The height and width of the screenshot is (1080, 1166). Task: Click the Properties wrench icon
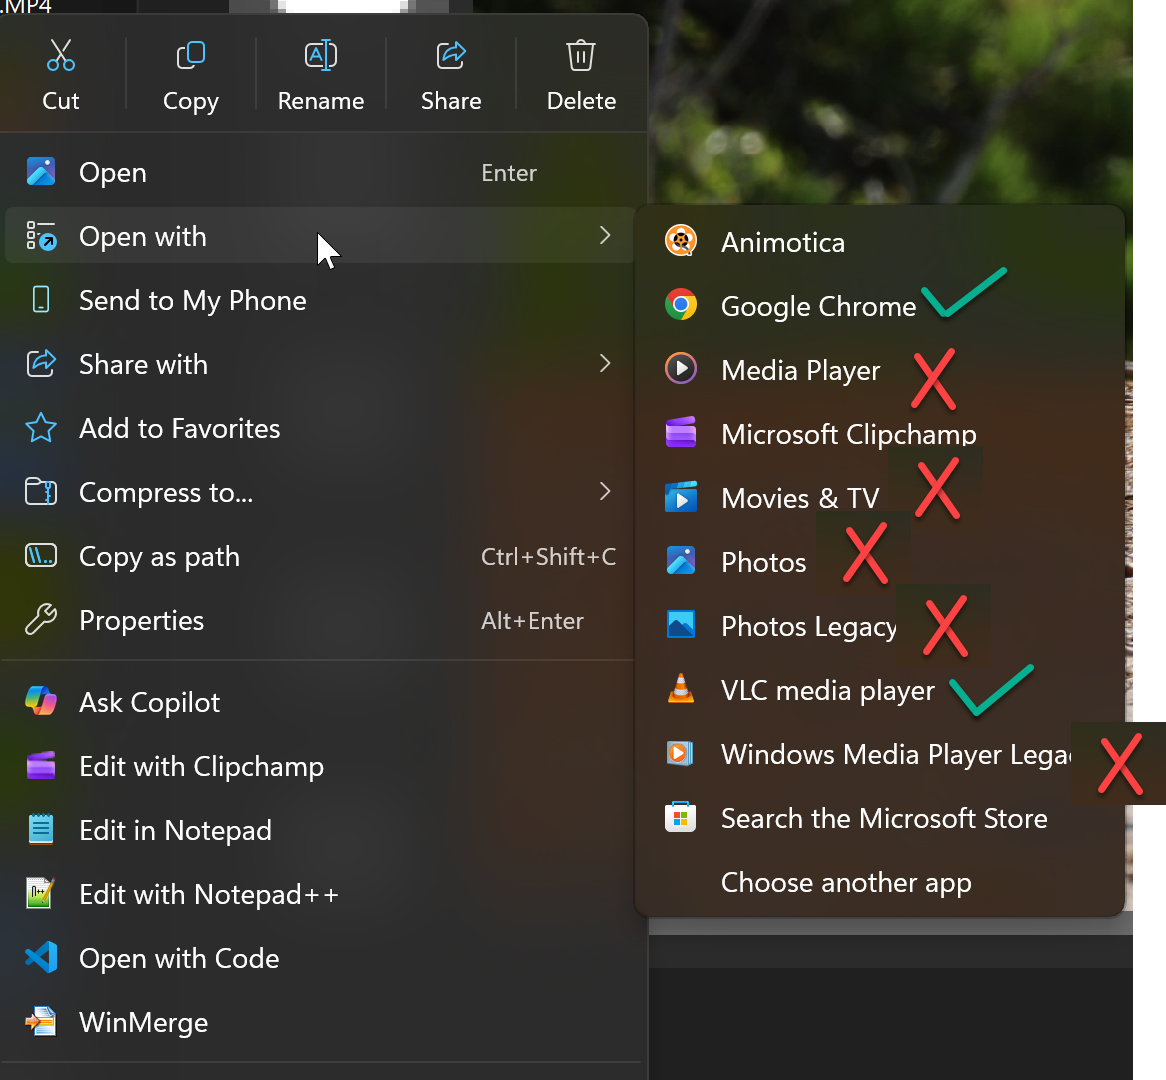click(41, 620)
